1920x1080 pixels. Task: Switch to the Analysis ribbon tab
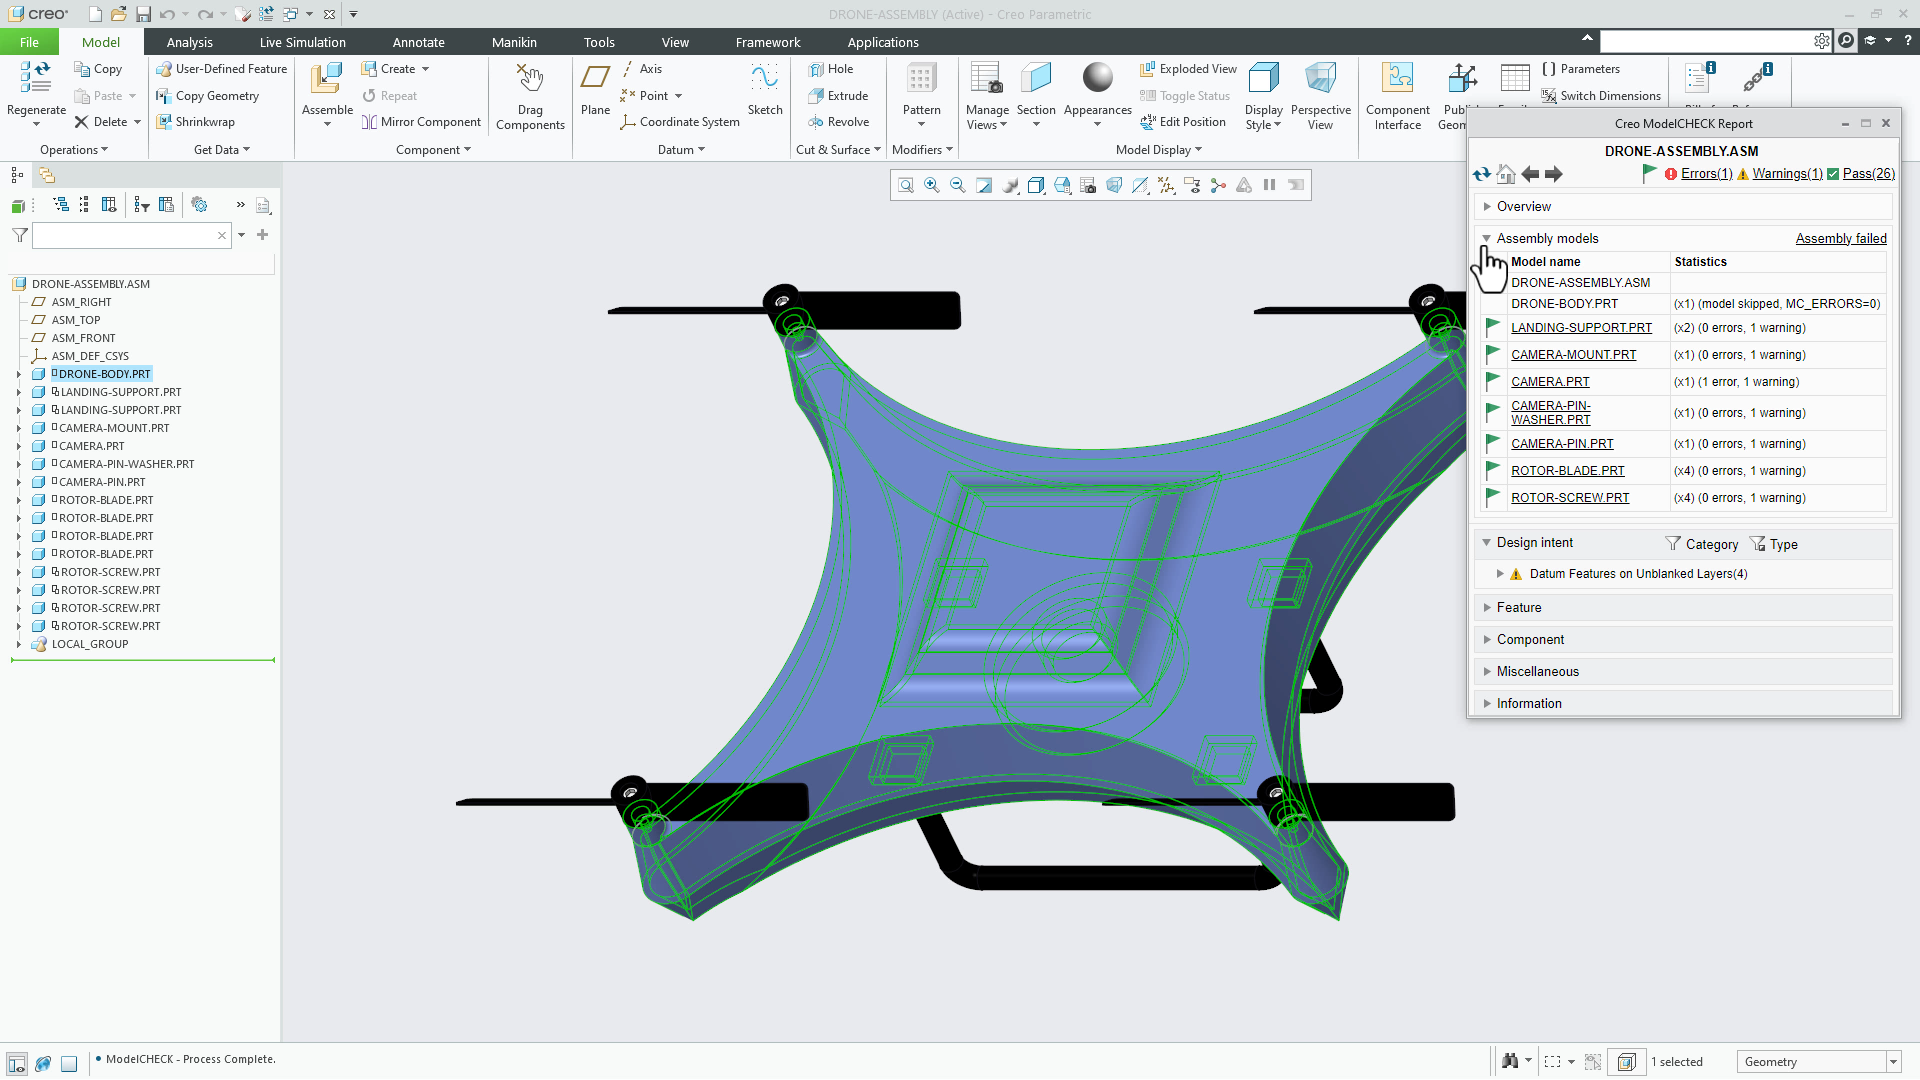point(189,42)
